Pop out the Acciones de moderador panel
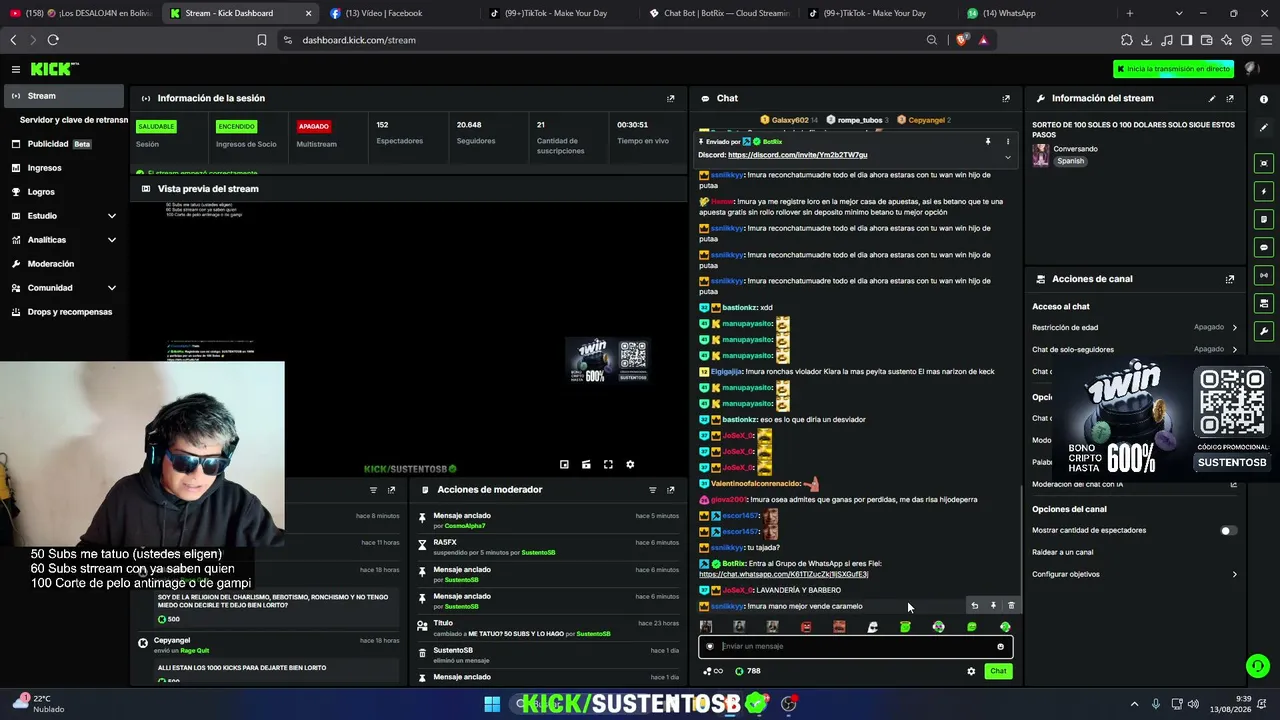Image resolution: width=1280 pixels, height=720 pixels. [670, 490]
